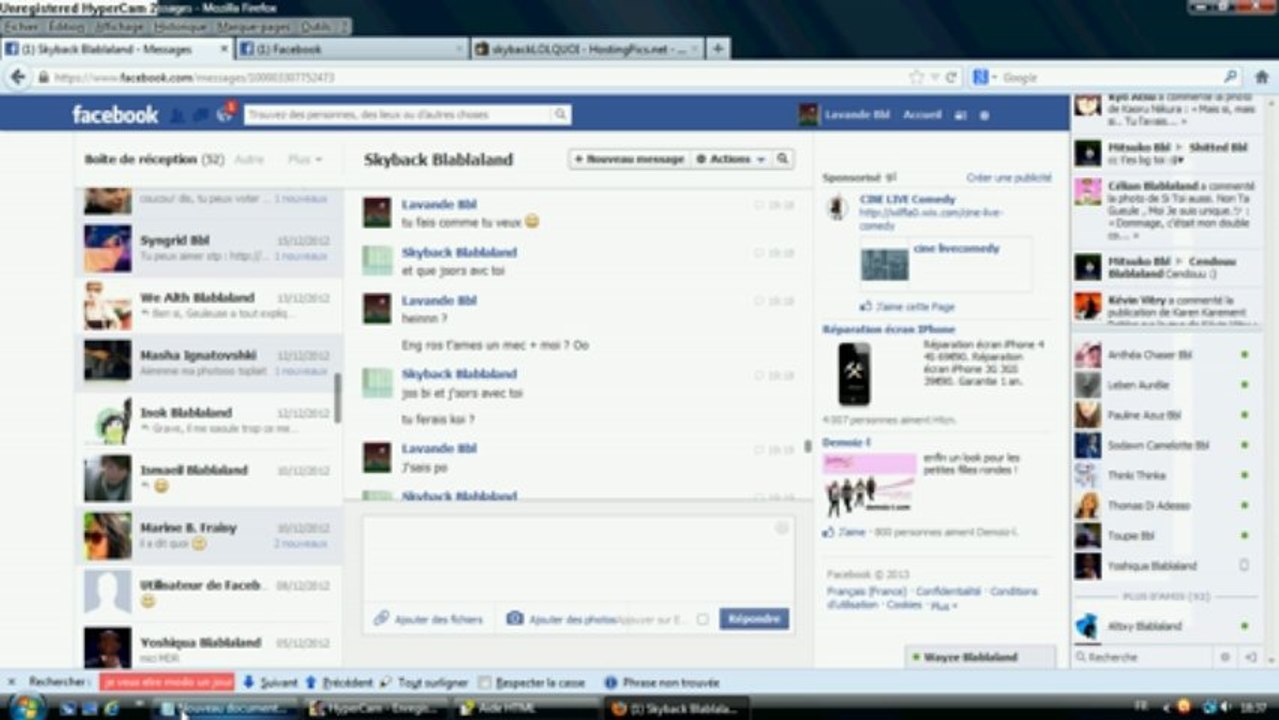Click the Répondre button
Image resolution: width=1279 pixels, height=720 pixels.
point(754,619)
